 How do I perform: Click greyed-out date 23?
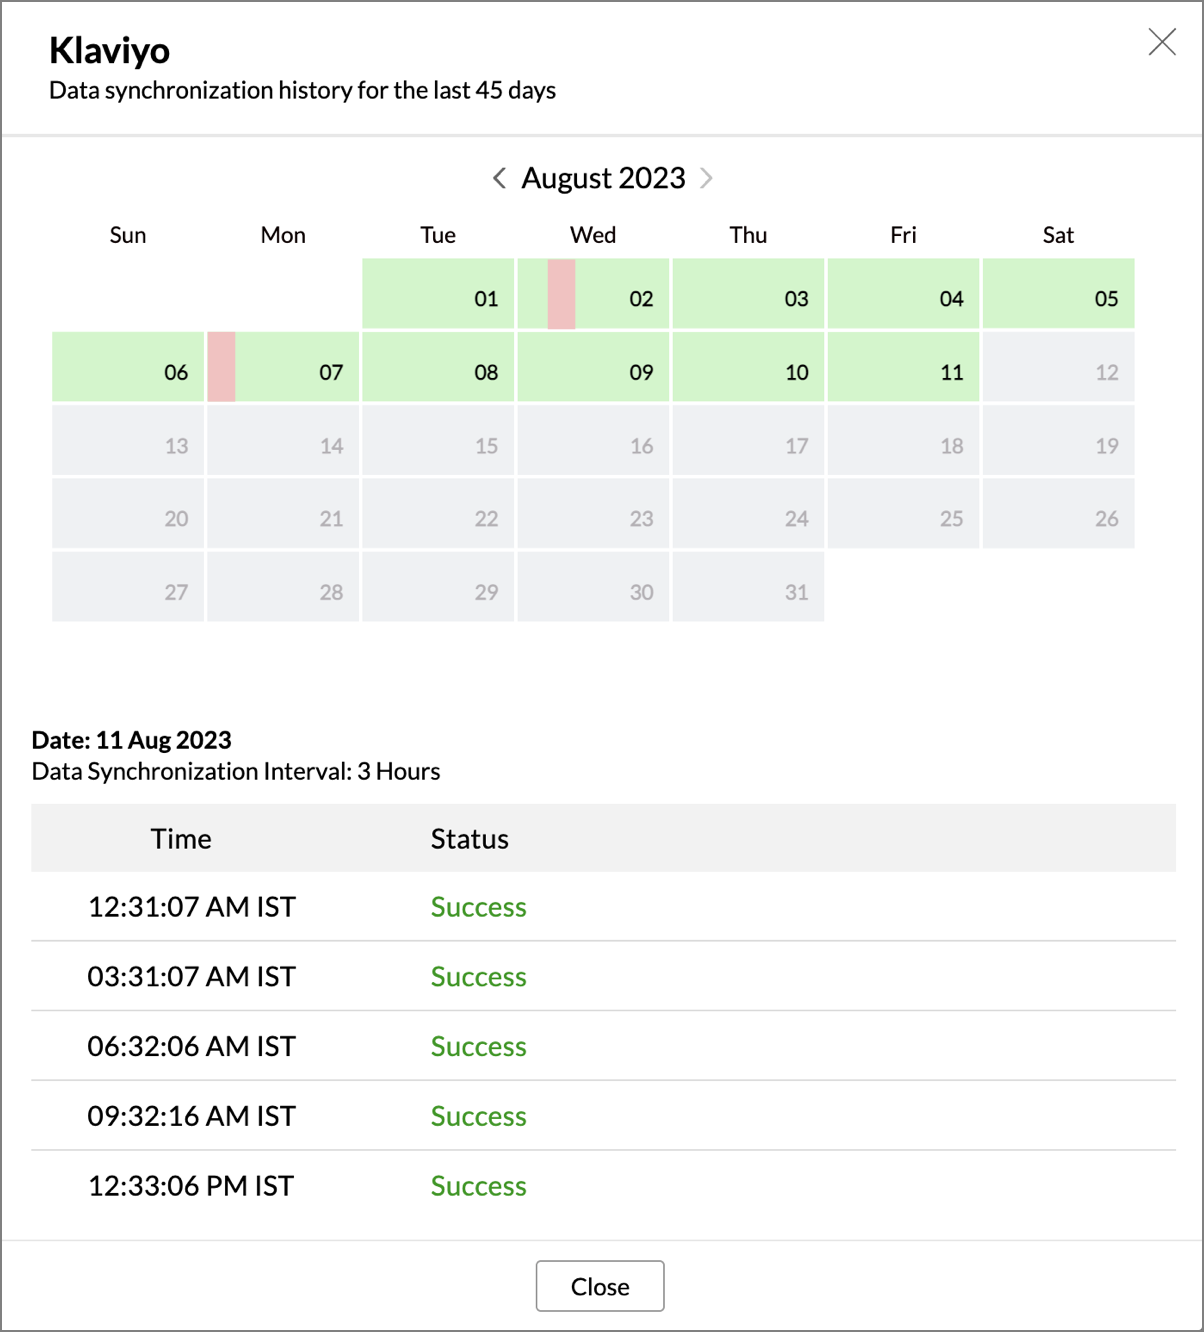593,514
